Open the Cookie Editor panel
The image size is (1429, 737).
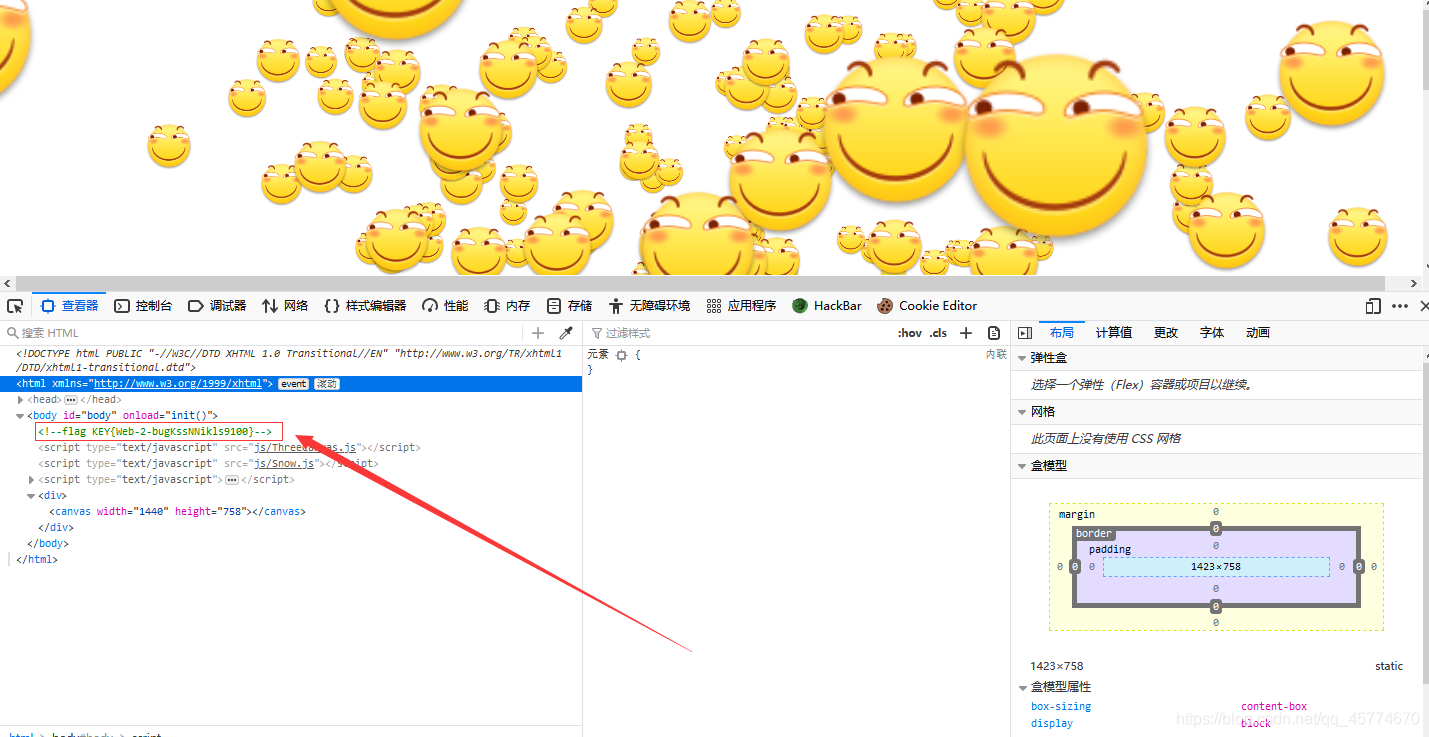point(927,306)
